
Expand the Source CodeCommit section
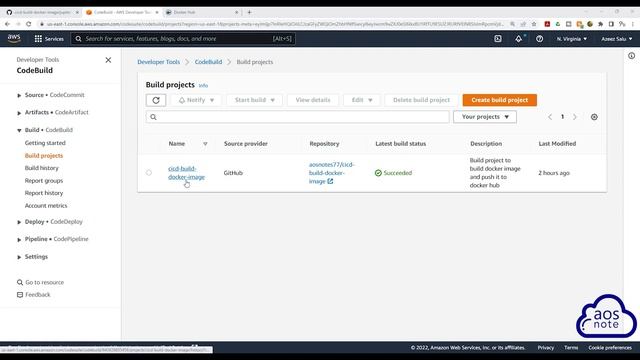(x=19, y=95)
